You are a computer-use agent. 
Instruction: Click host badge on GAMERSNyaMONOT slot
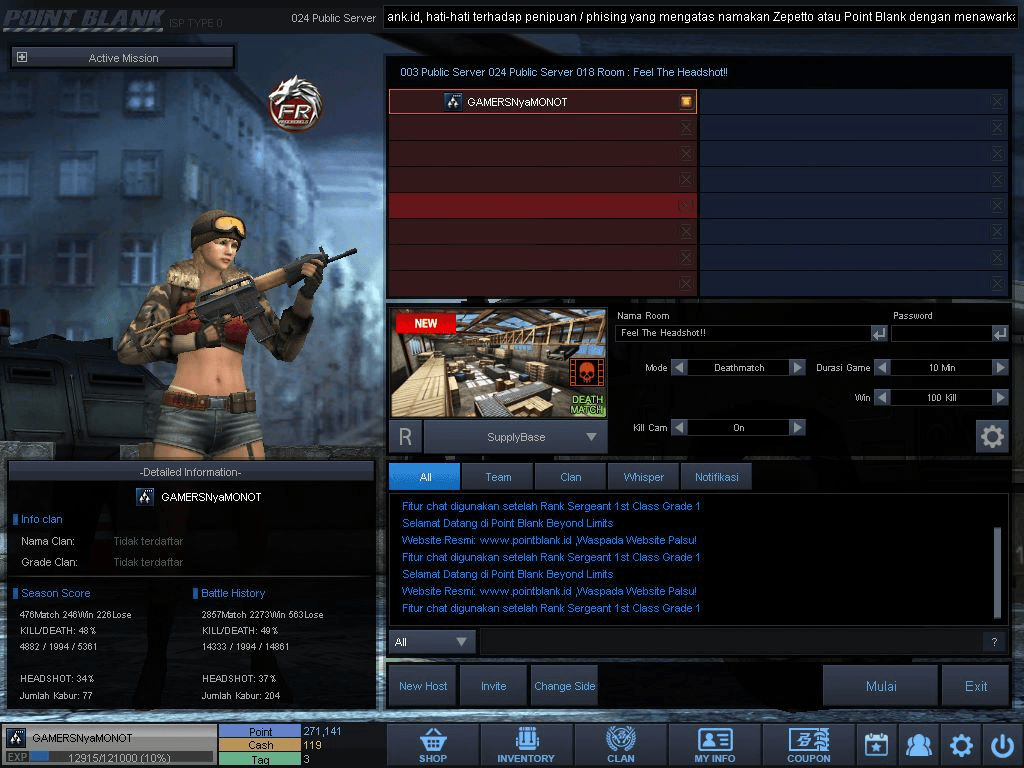(686, 101)
